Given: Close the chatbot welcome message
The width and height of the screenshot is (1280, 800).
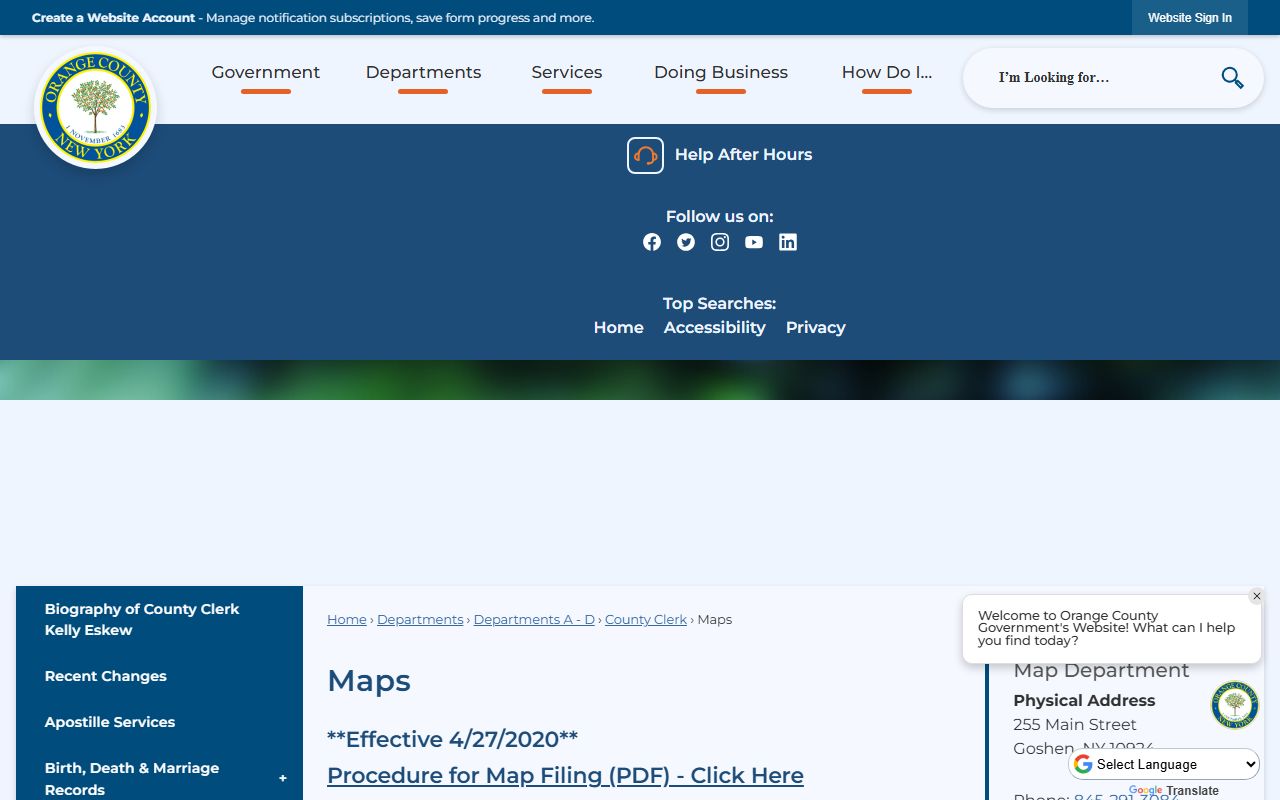Looking at the screenshot, I should click(x=1257, y=596).
